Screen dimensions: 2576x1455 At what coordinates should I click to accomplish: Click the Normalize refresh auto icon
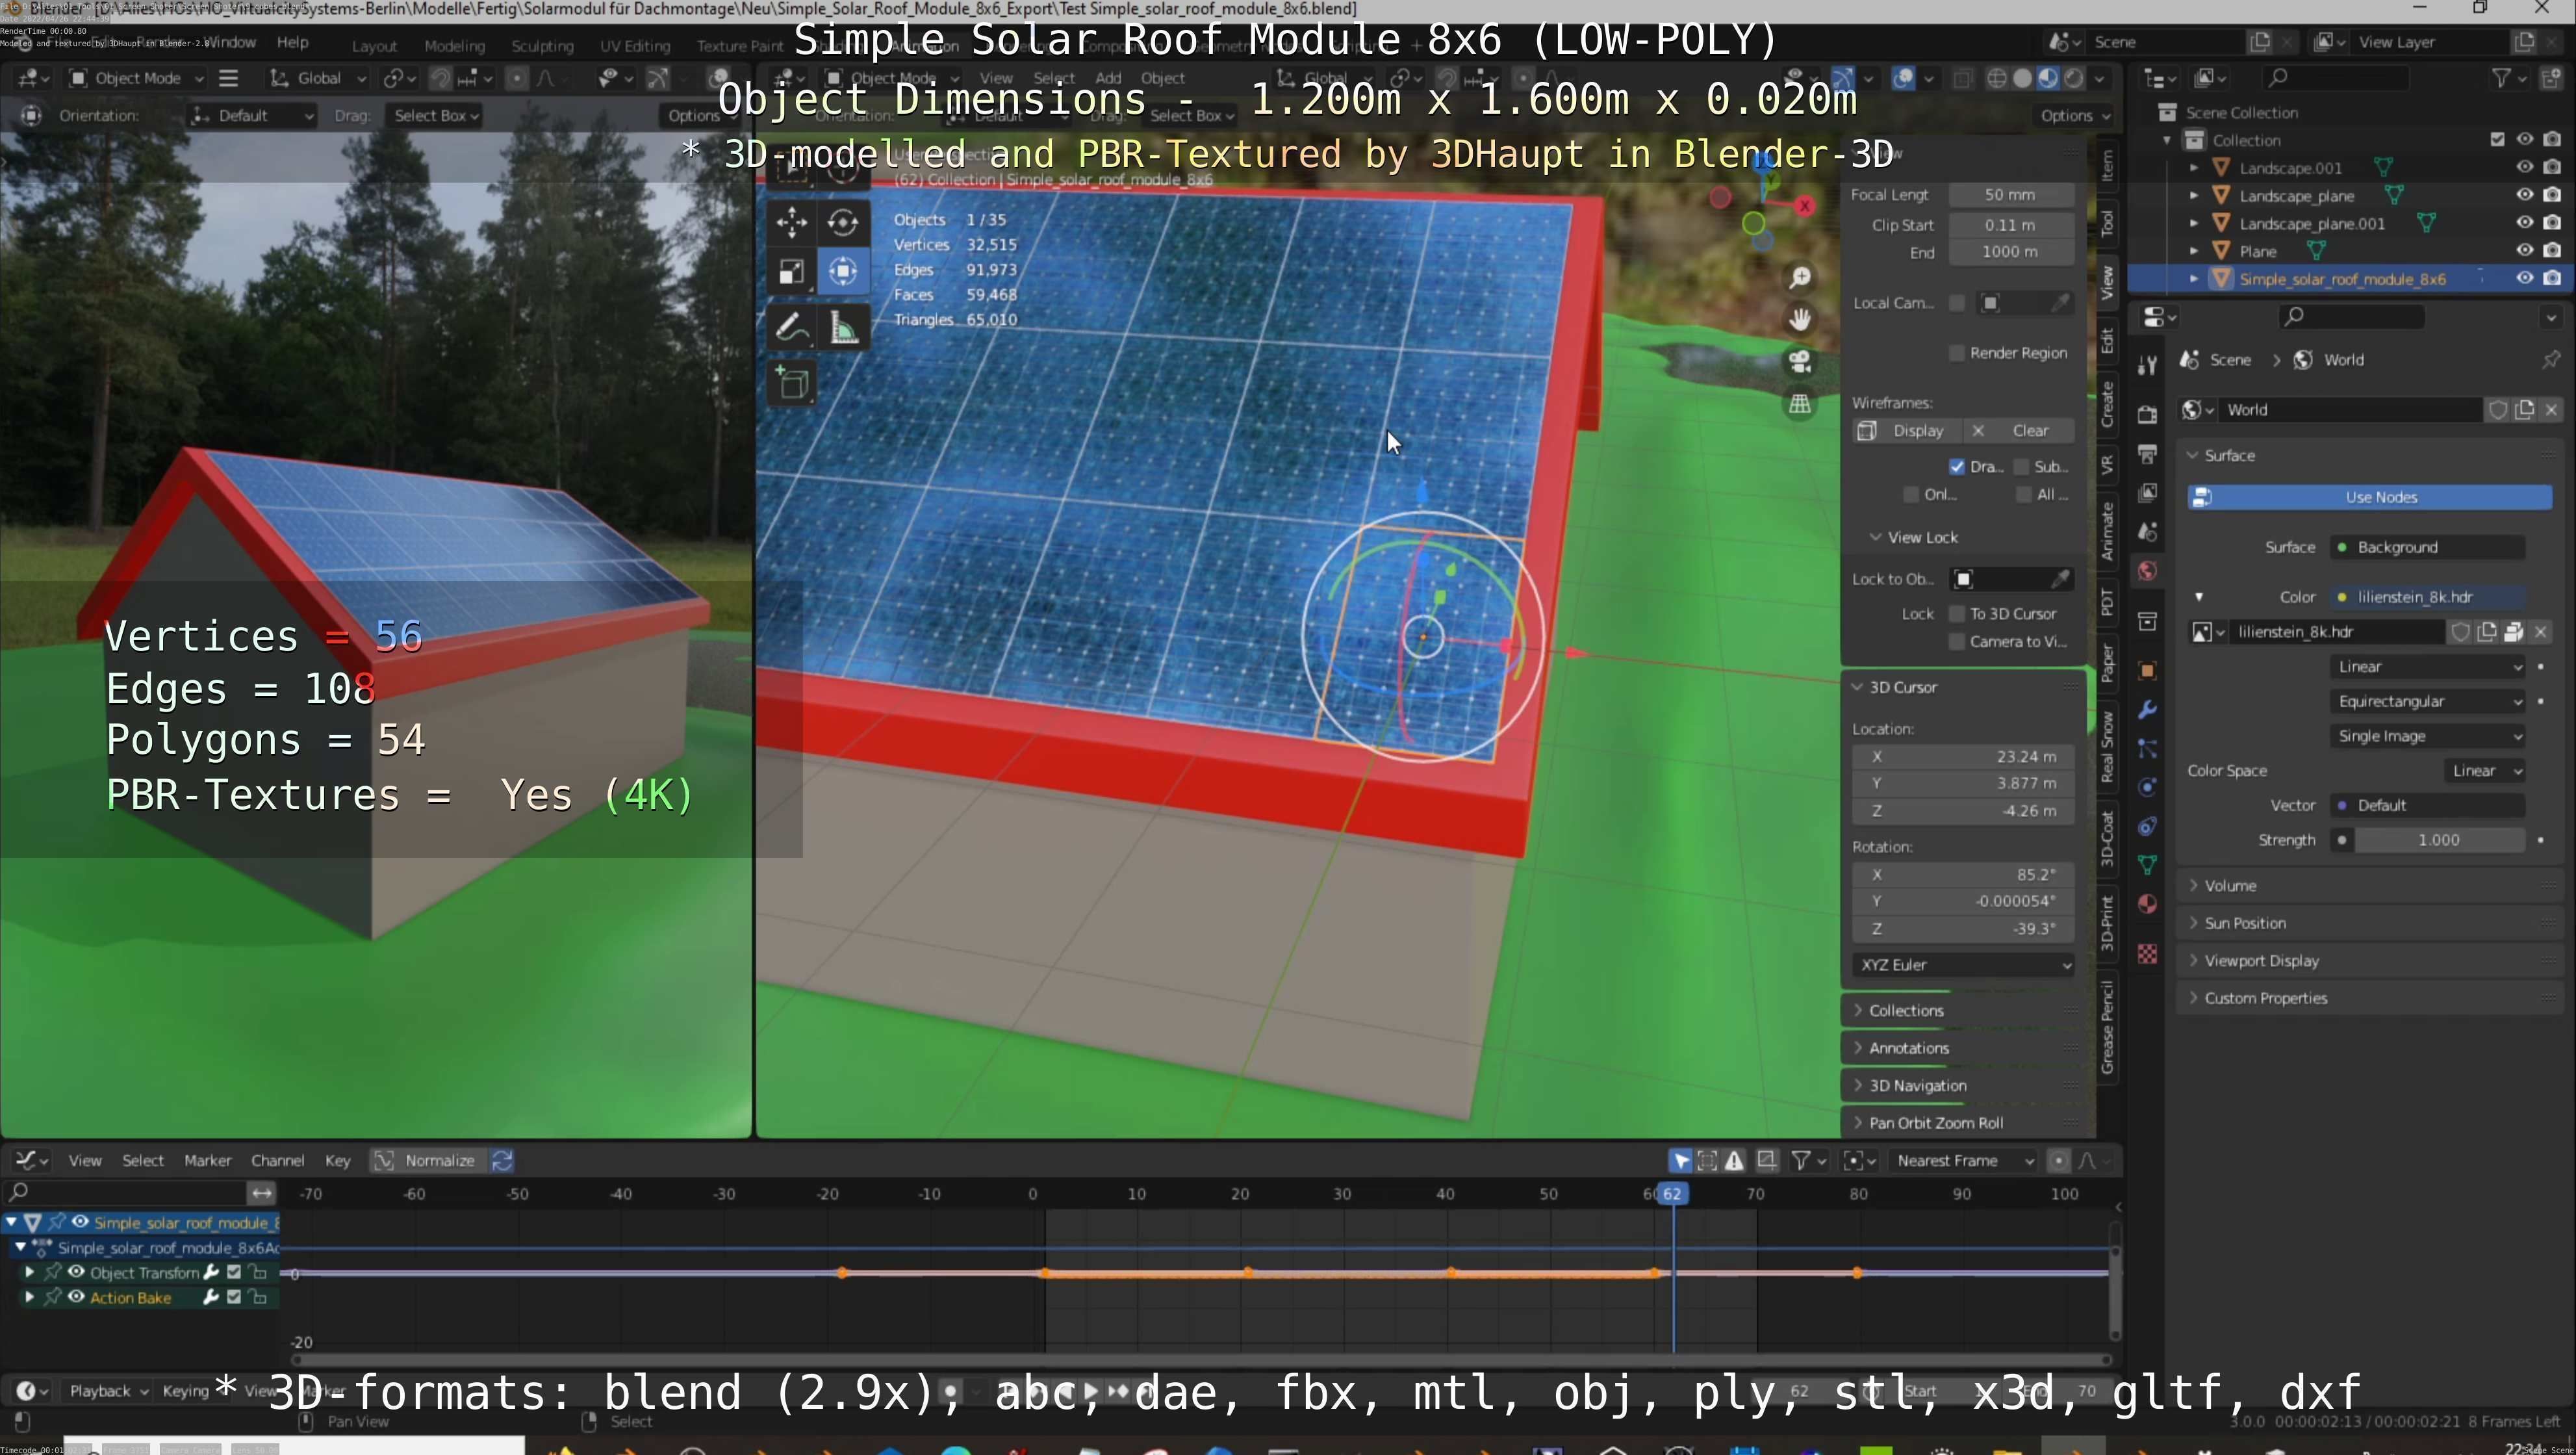[502, 1160]
